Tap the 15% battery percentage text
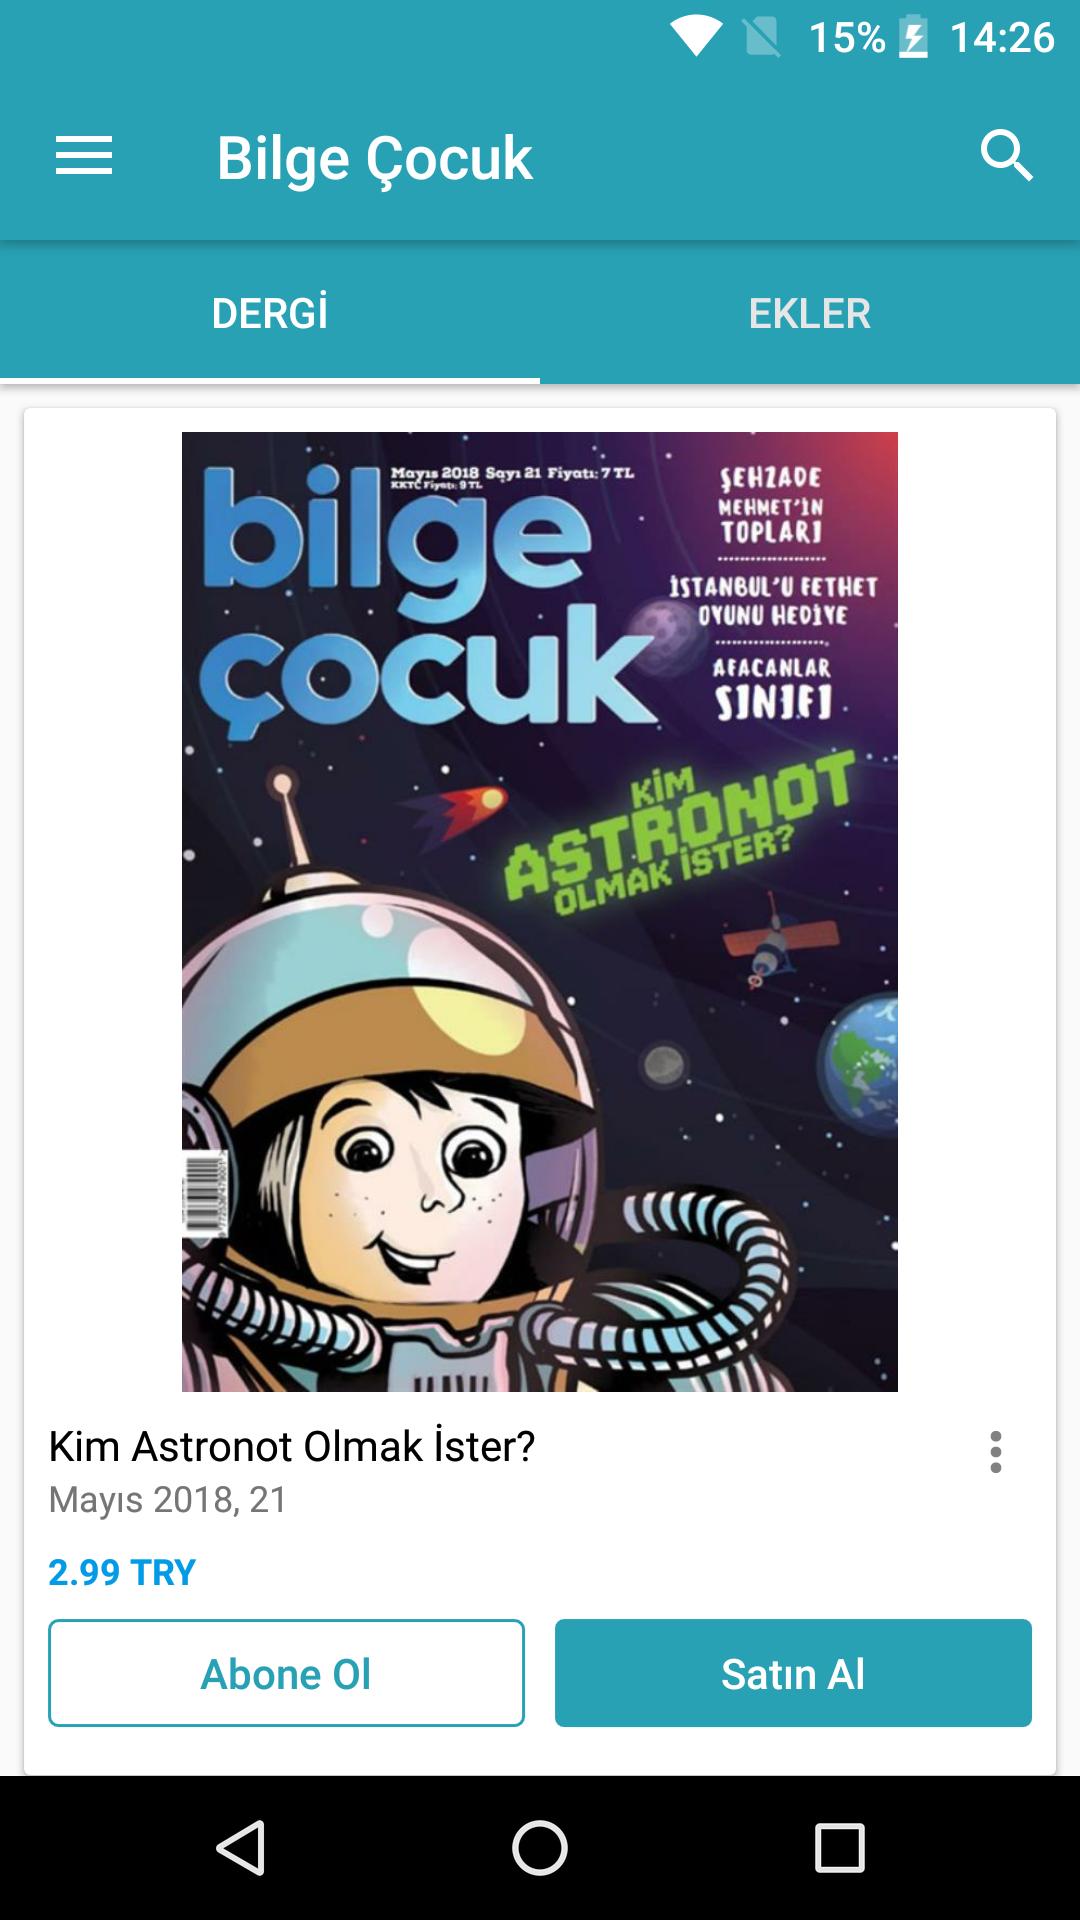 (x=847, y=38)
